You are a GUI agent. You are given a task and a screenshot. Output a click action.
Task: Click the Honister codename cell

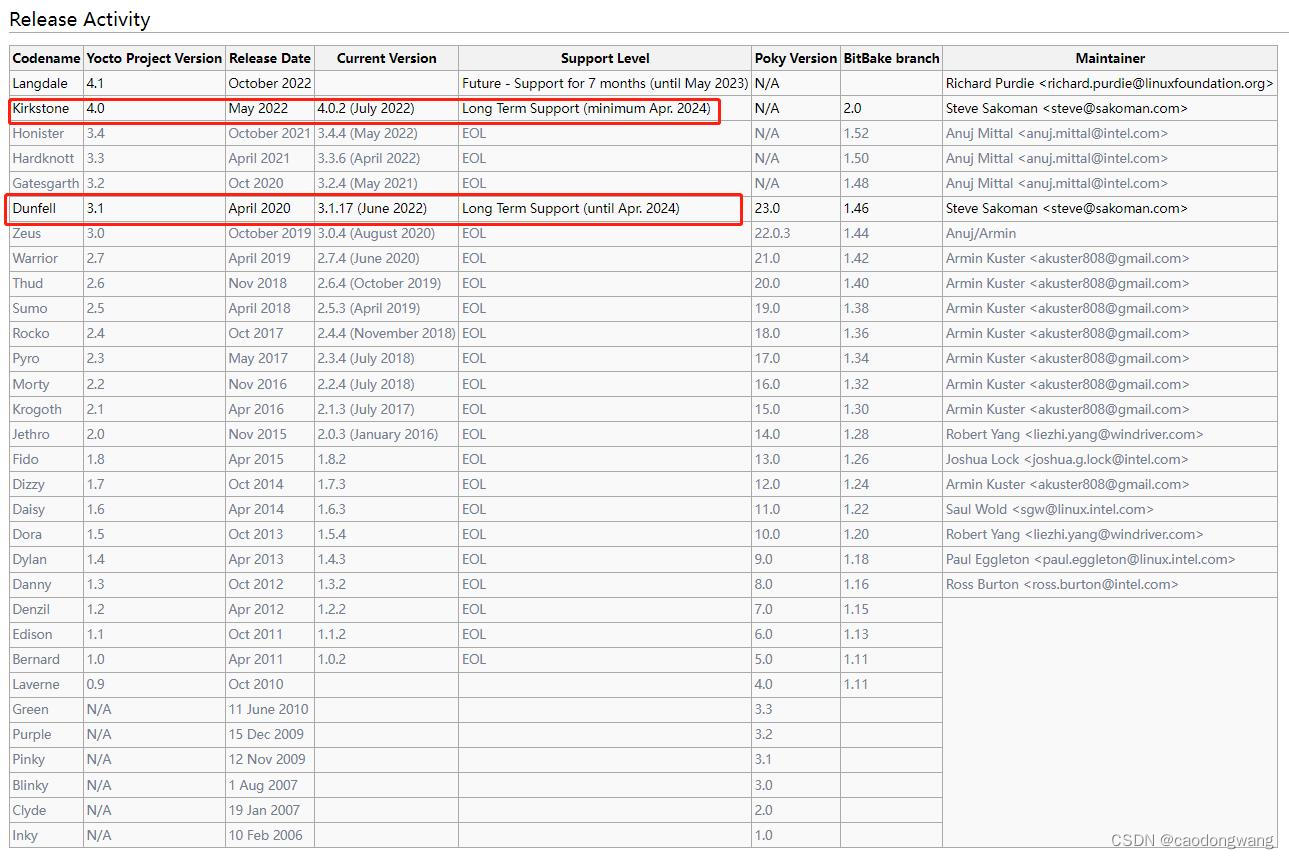(46, 133)
